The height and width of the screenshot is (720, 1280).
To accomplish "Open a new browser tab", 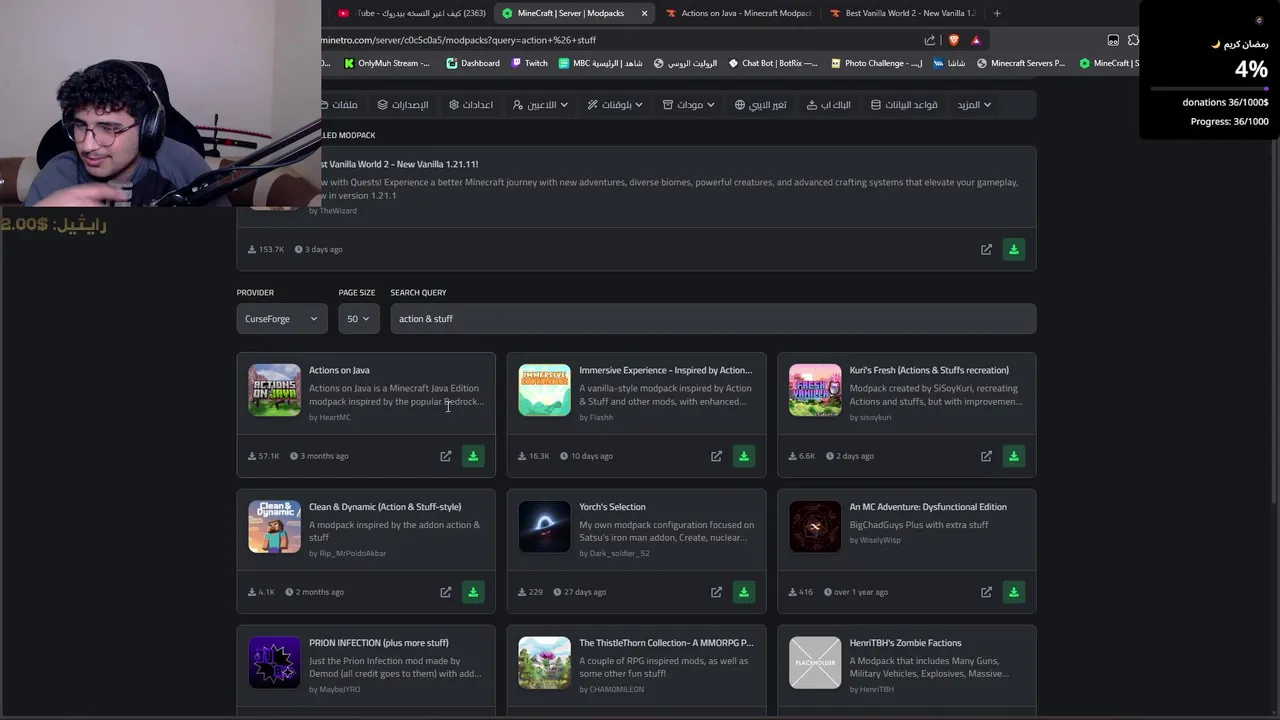I will [x=997, y=13].
